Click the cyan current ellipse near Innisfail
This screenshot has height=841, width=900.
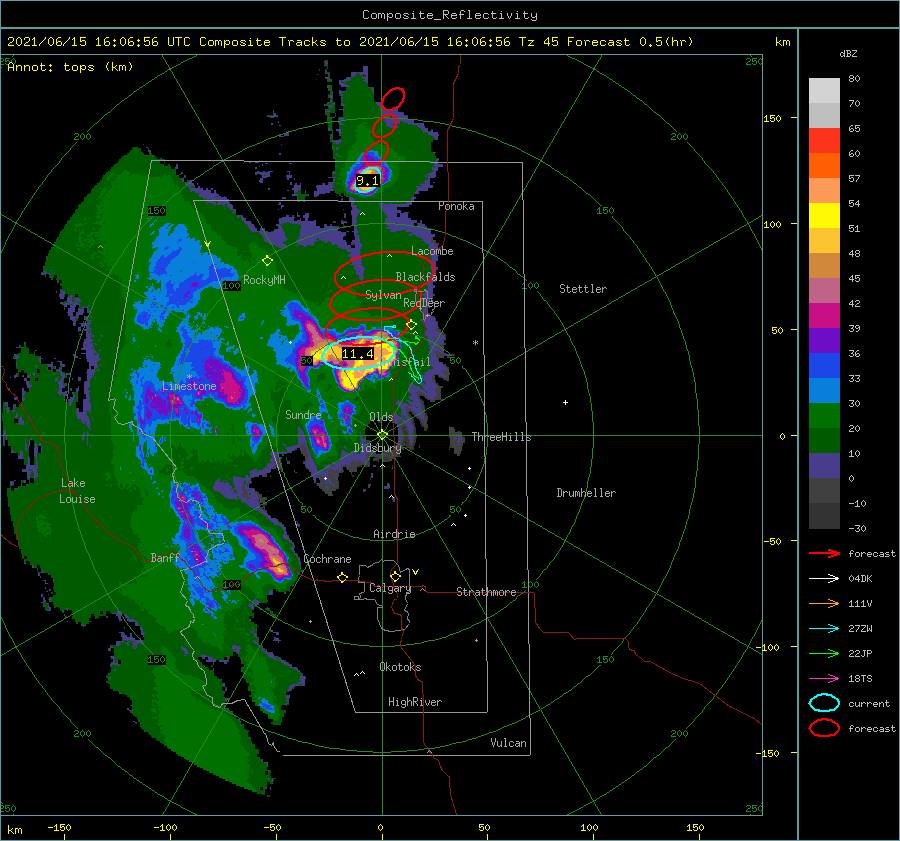click(359, 353)
